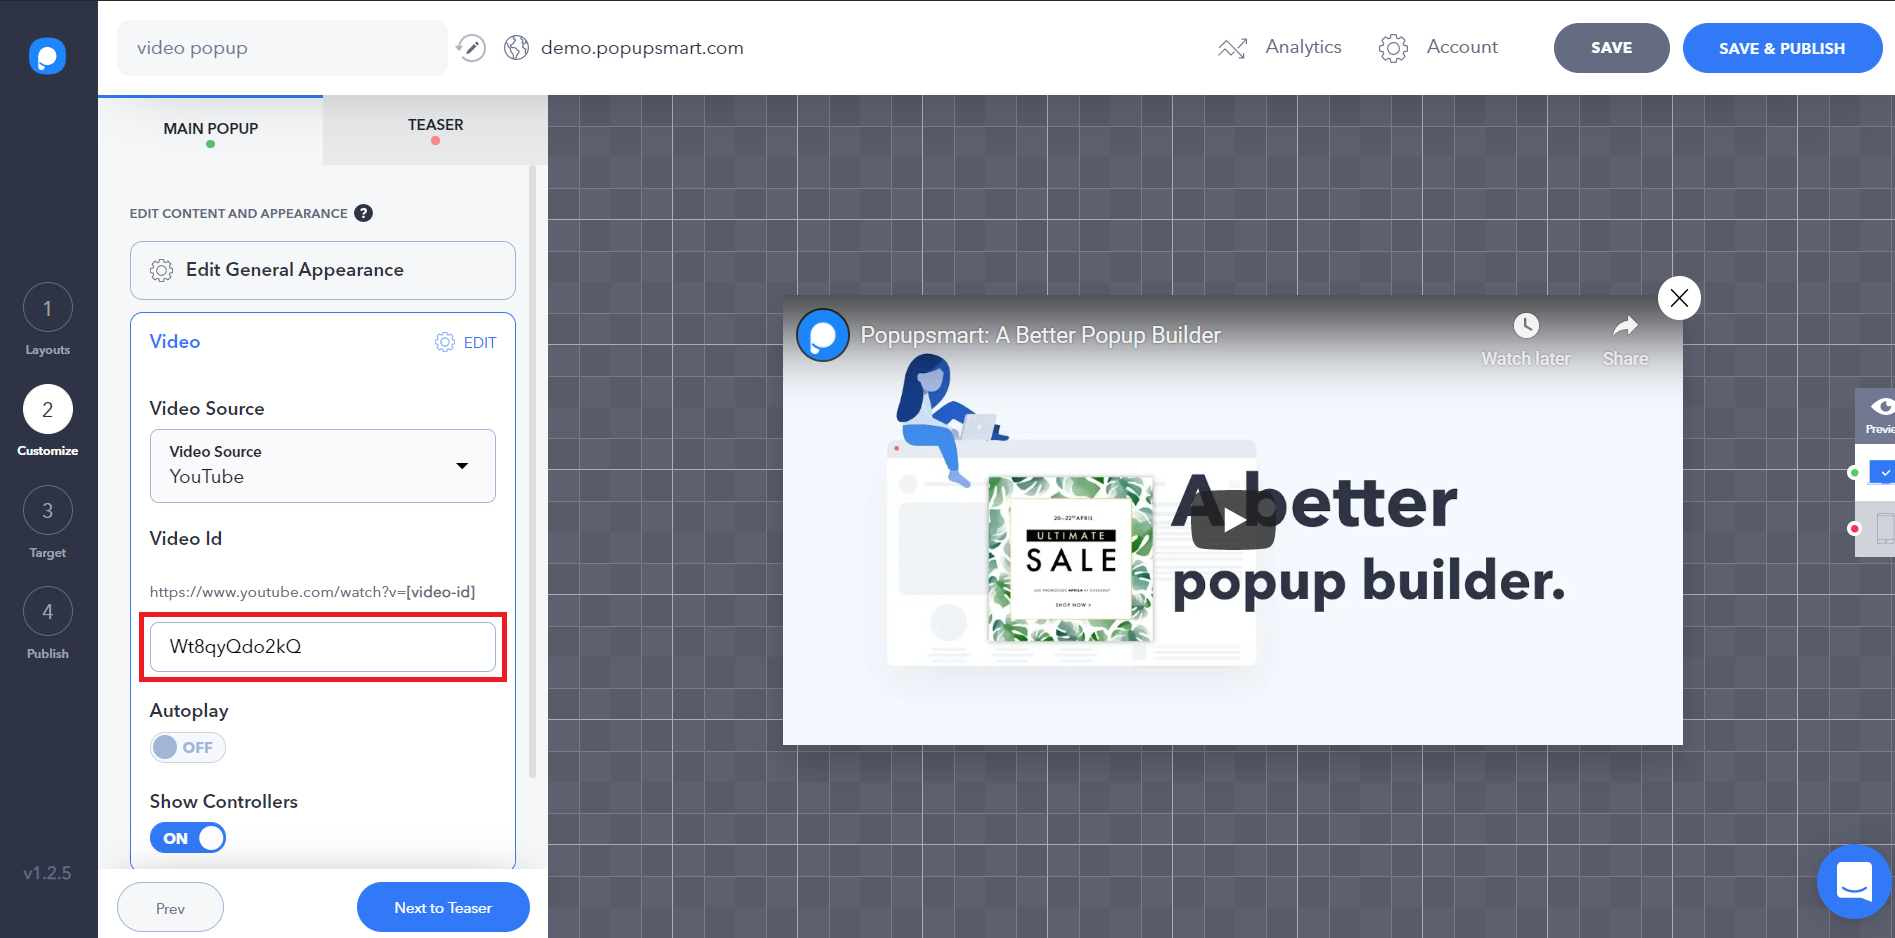Click the Video Id input field
Image resolution: width=1895 pixels, height=938 pixels.
(x=323, y=647)
